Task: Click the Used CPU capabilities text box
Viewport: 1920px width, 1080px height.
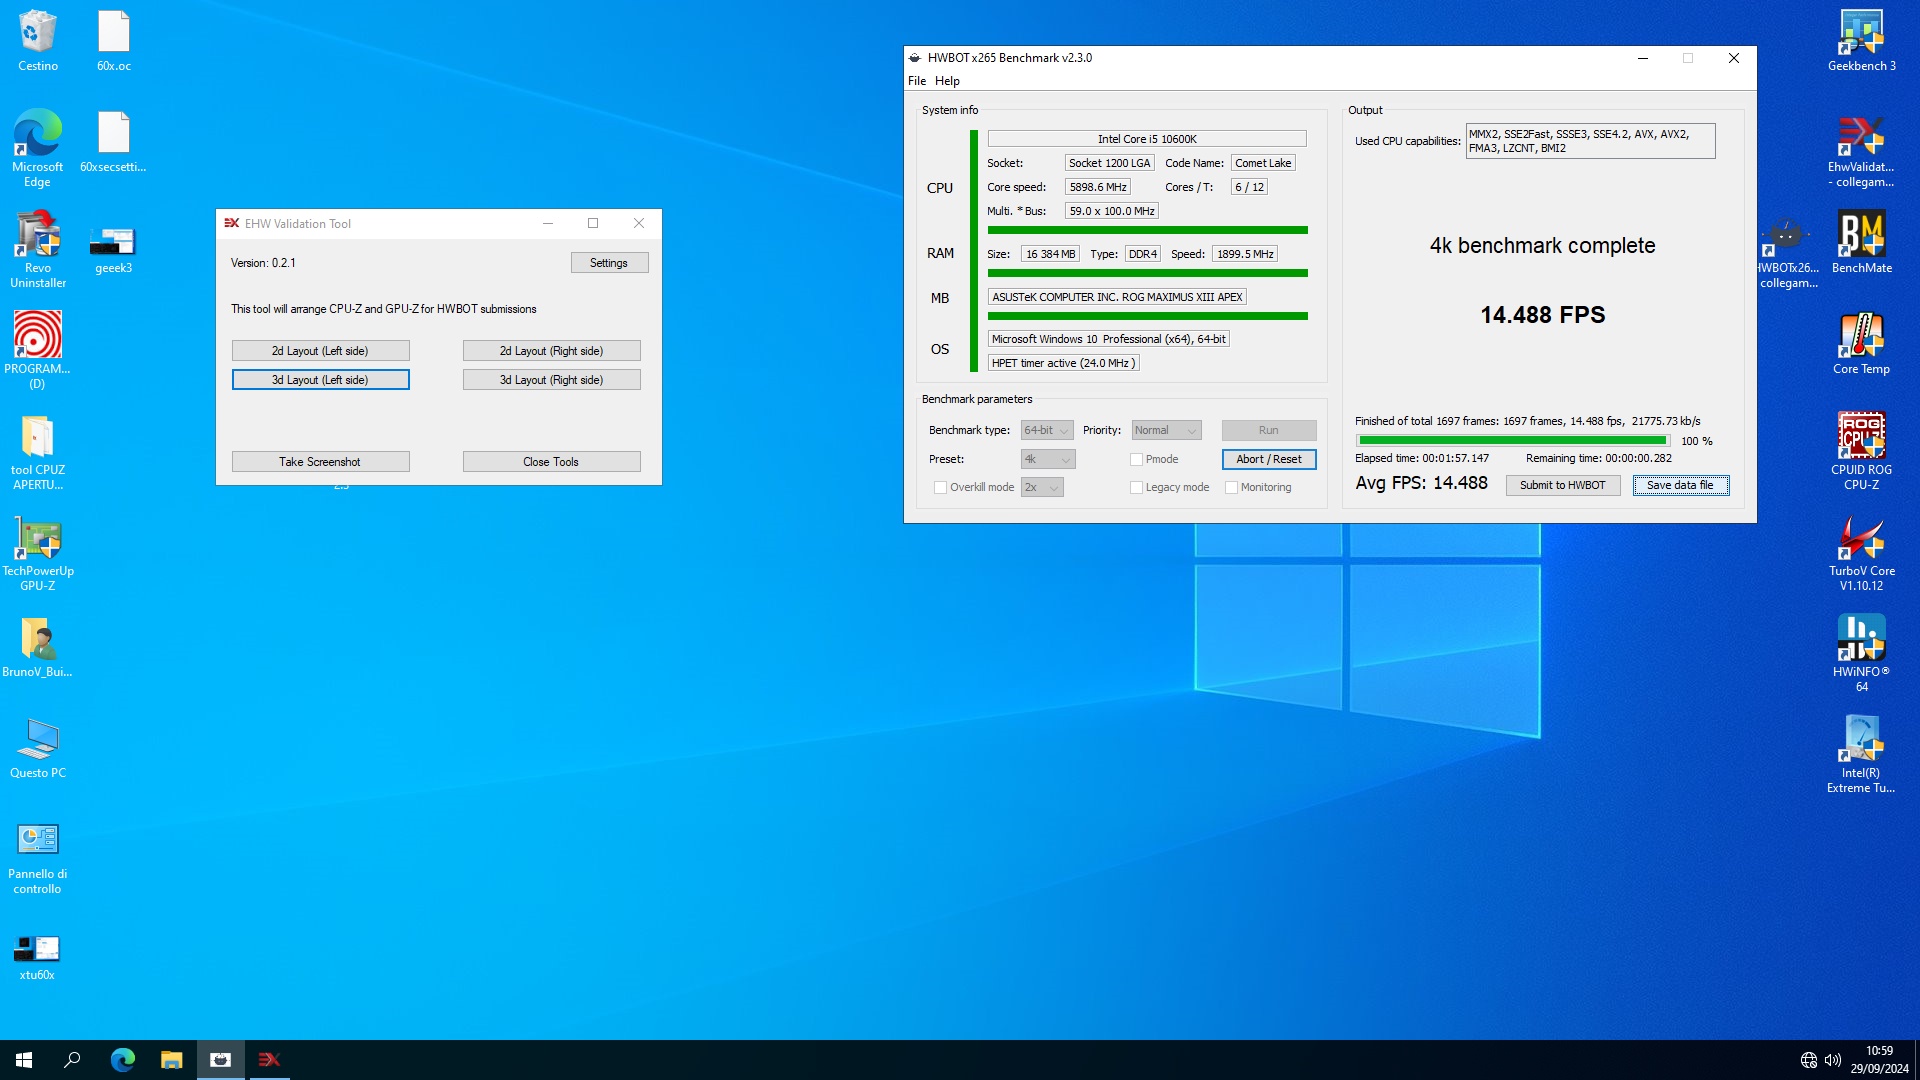Action: [x=1590, y=141]
